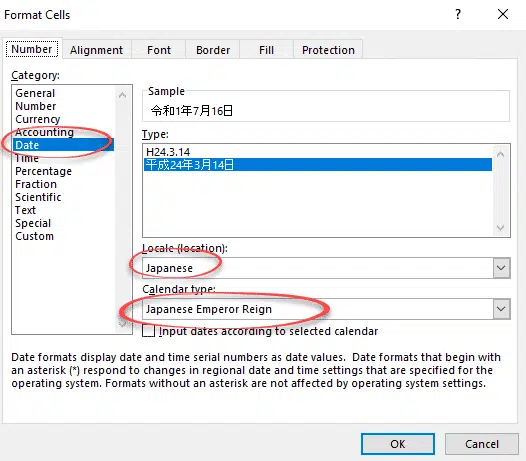Open the Protection tab
The image size is (526, 461).
(328, 50)
